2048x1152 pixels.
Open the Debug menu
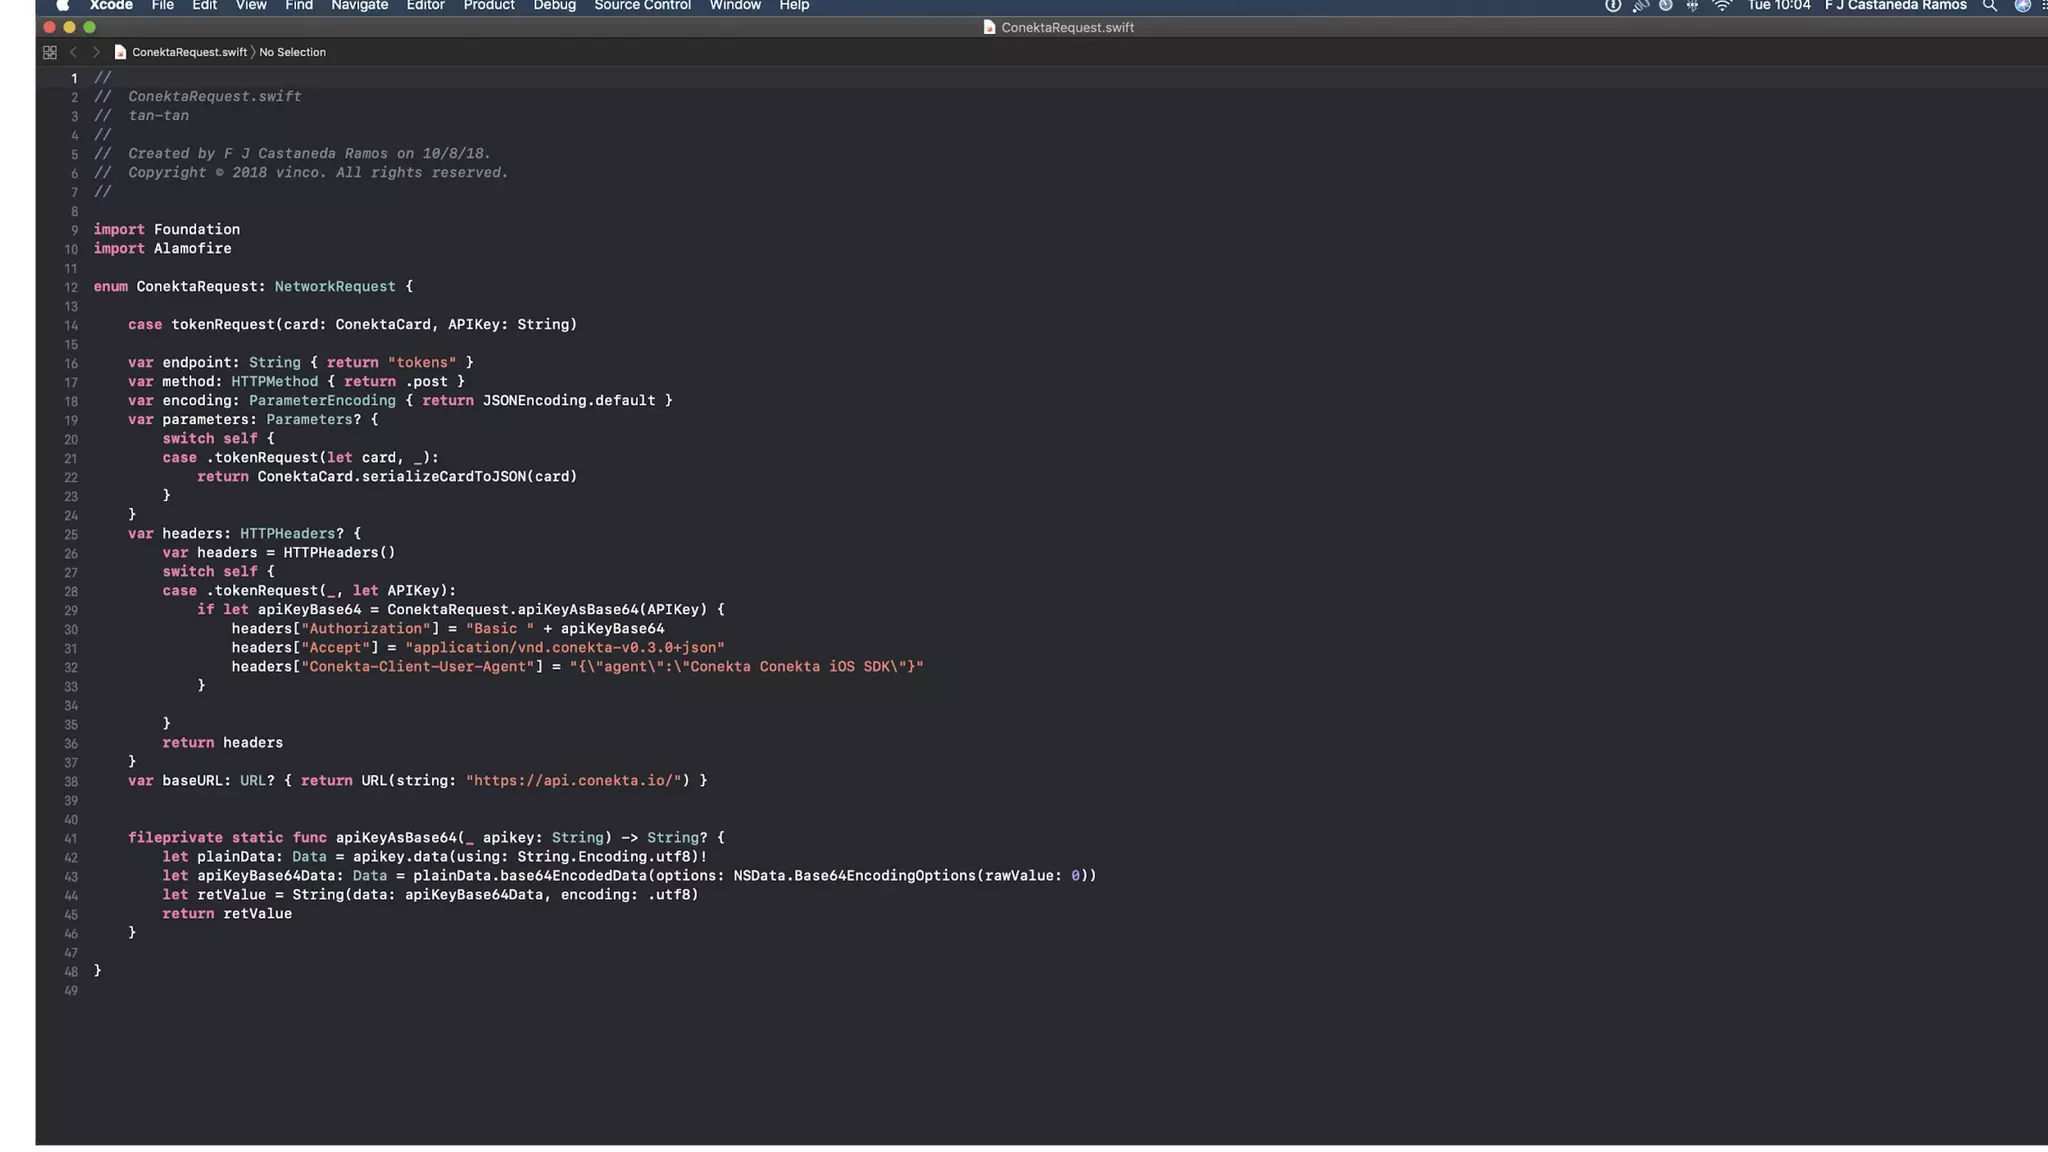(x=554, y=6)
